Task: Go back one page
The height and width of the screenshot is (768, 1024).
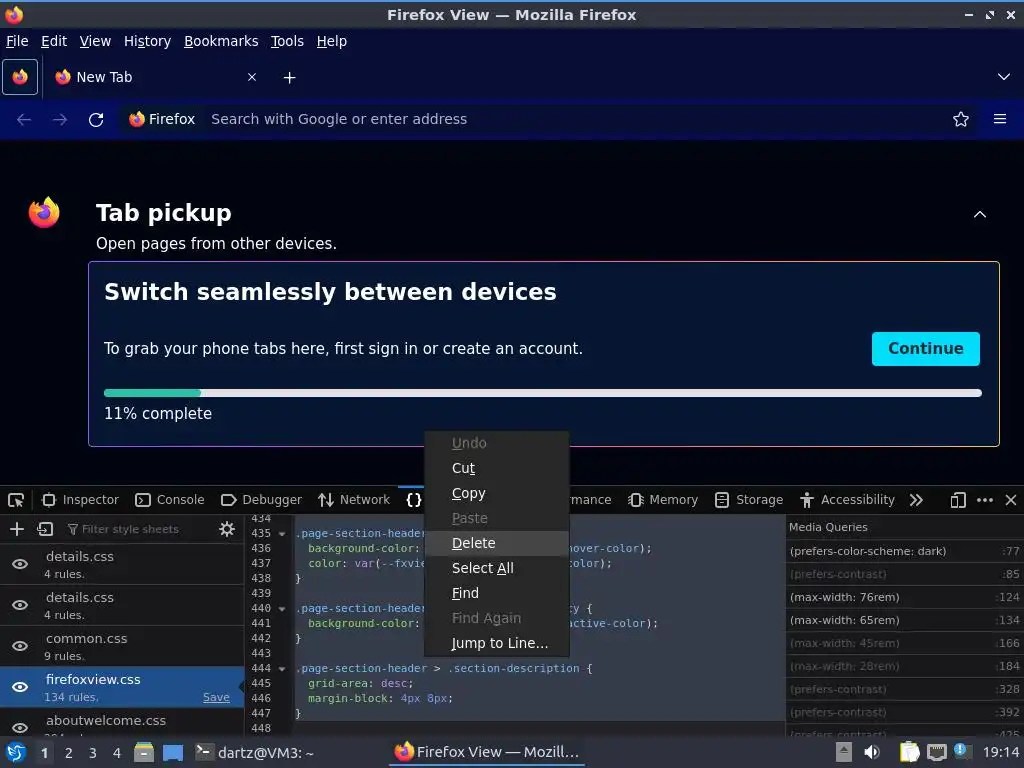Action: tap(24, 120)
